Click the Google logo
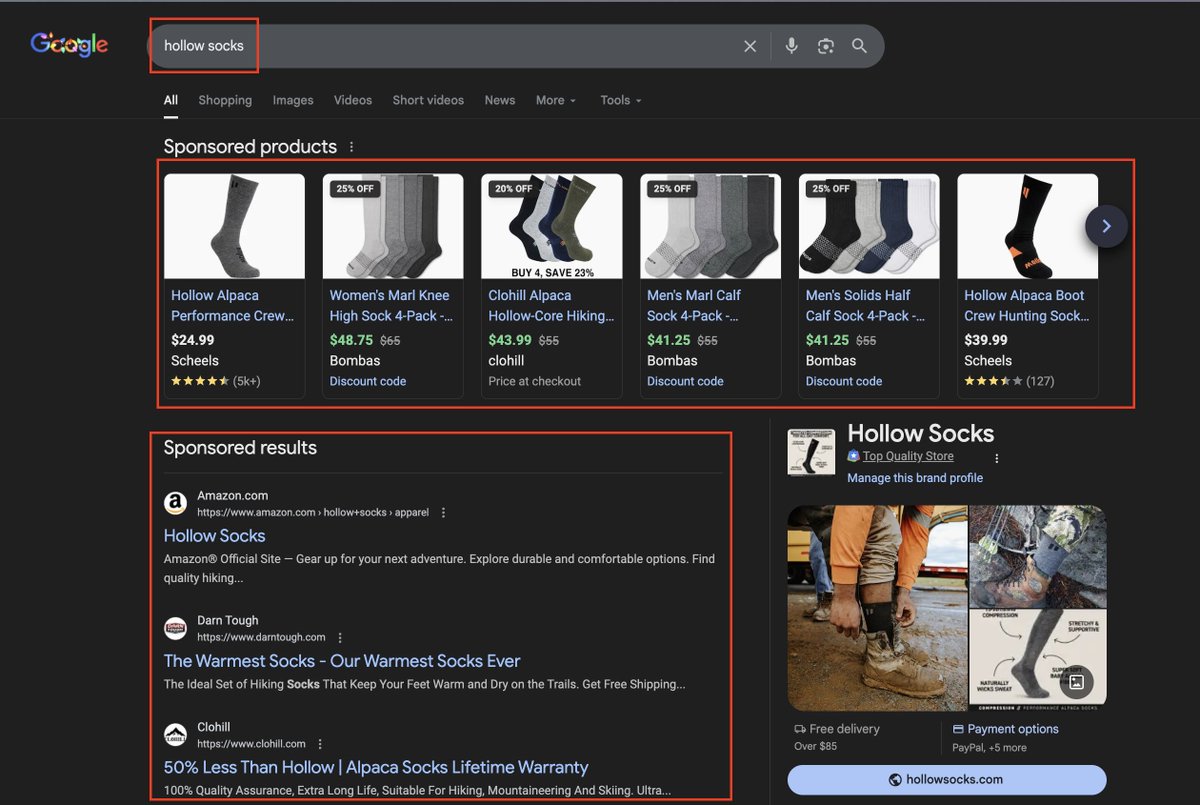 pyautogui.click(x=69, y=45)
